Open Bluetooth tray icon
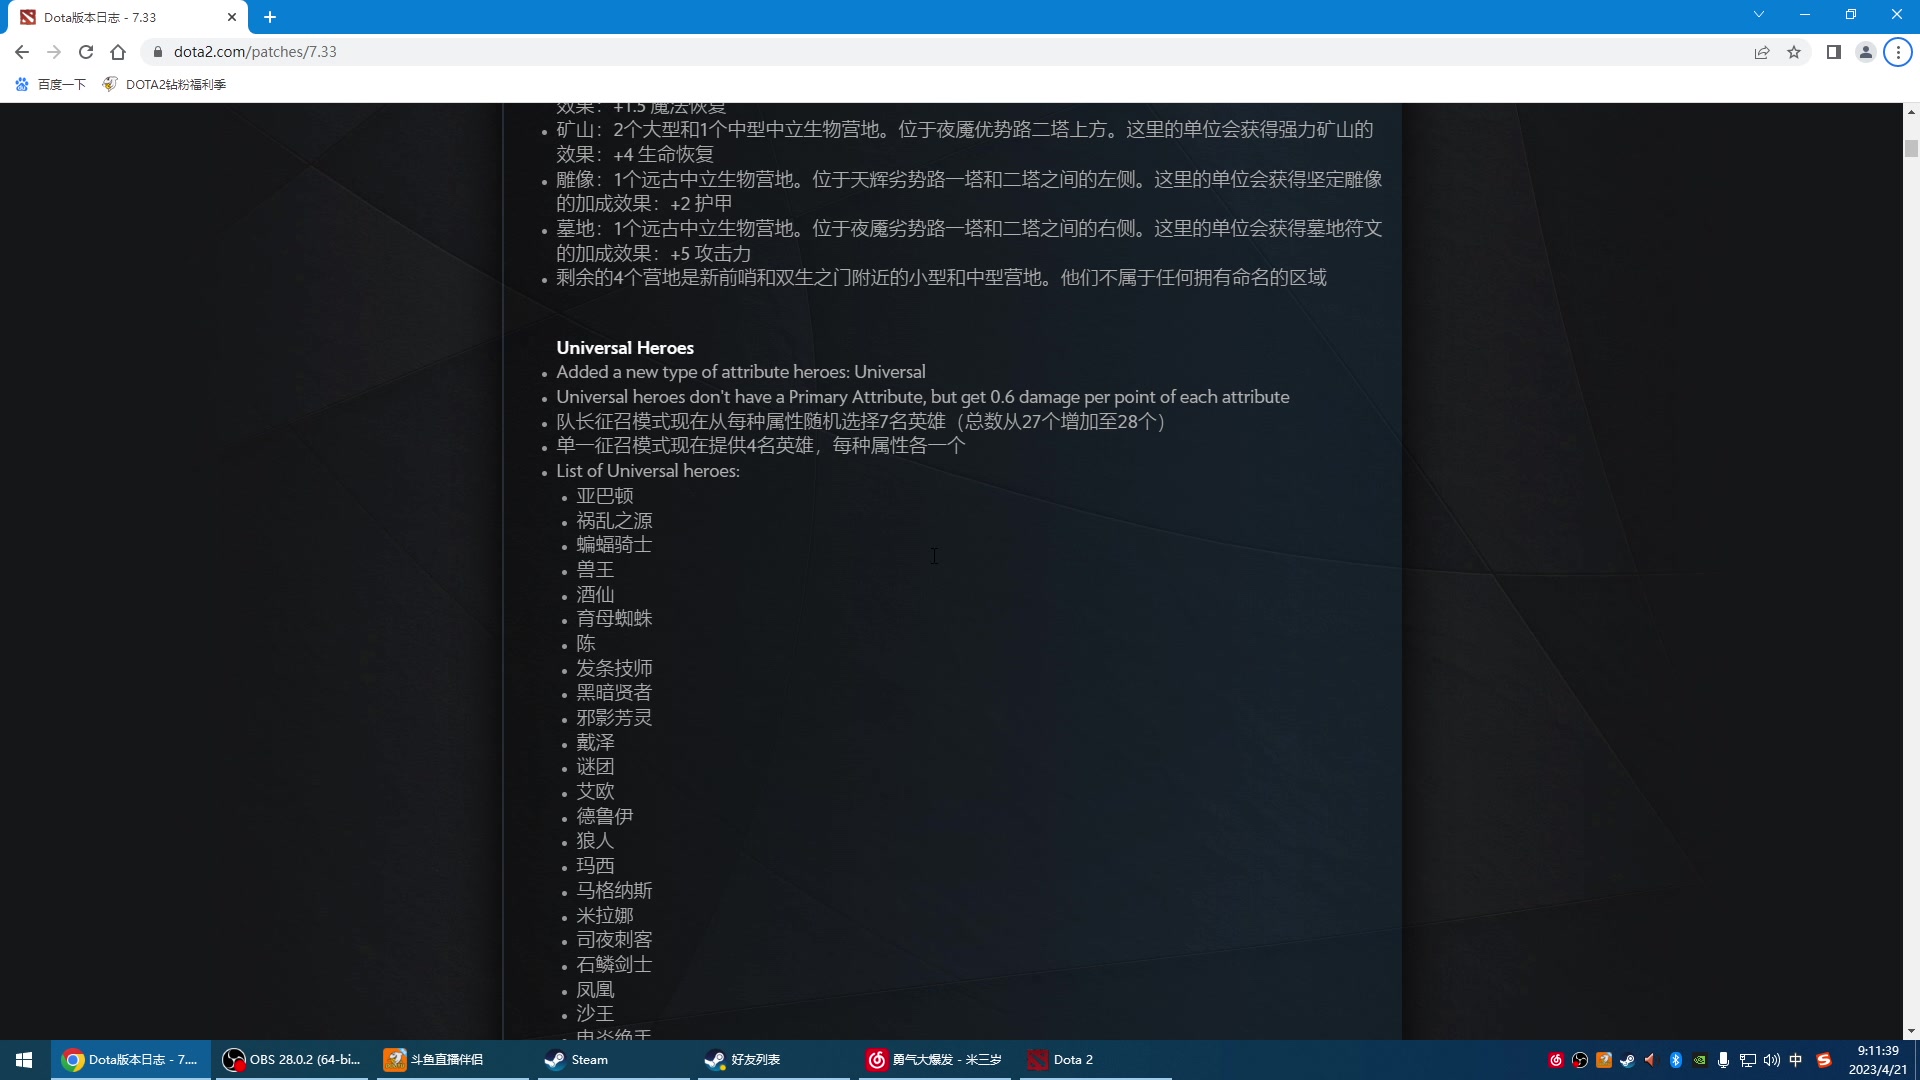This screenshot has height=1080, width=1920. pyautogui.click(x=1676, y=1060)
